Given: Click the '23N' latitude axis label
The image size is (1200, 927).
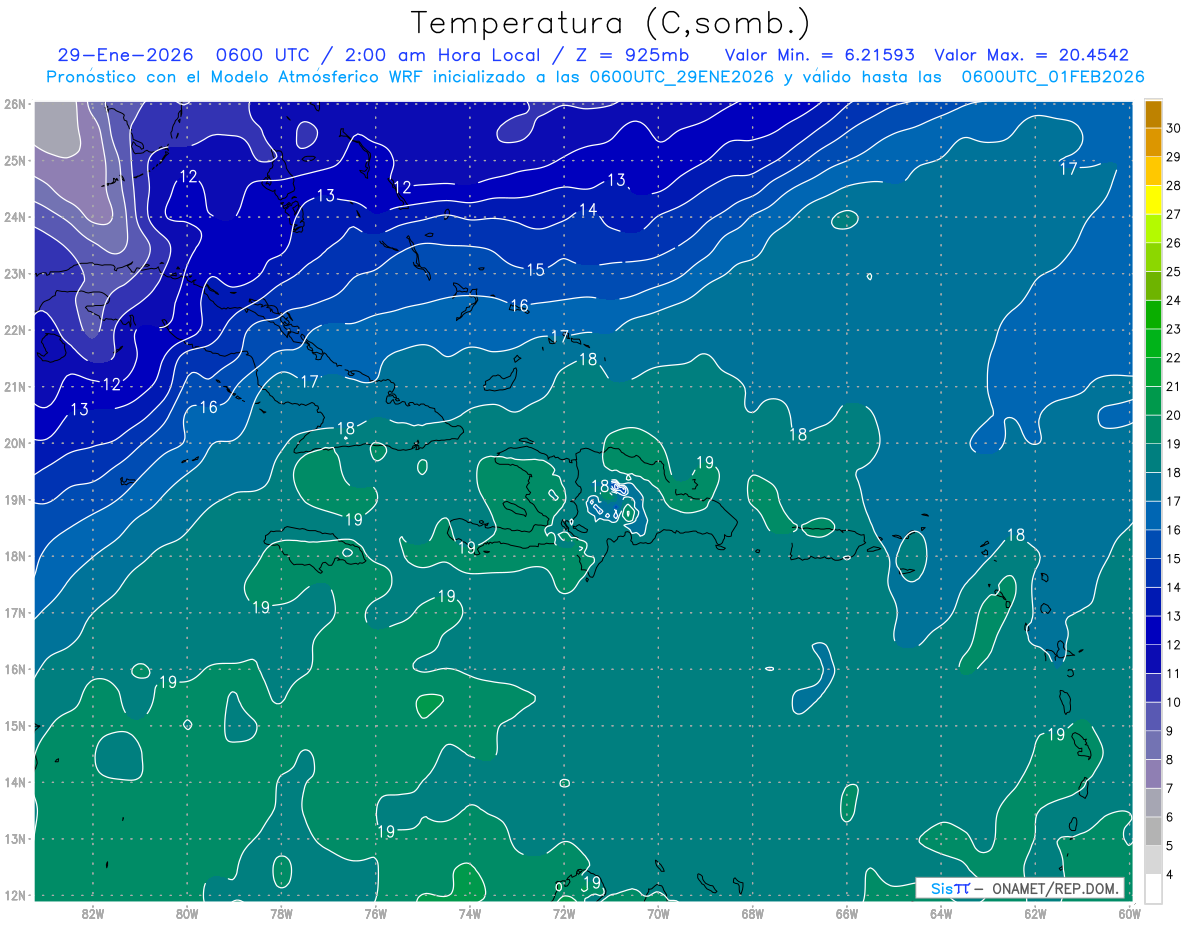Looking at the screenshot, I should point(14,273).
